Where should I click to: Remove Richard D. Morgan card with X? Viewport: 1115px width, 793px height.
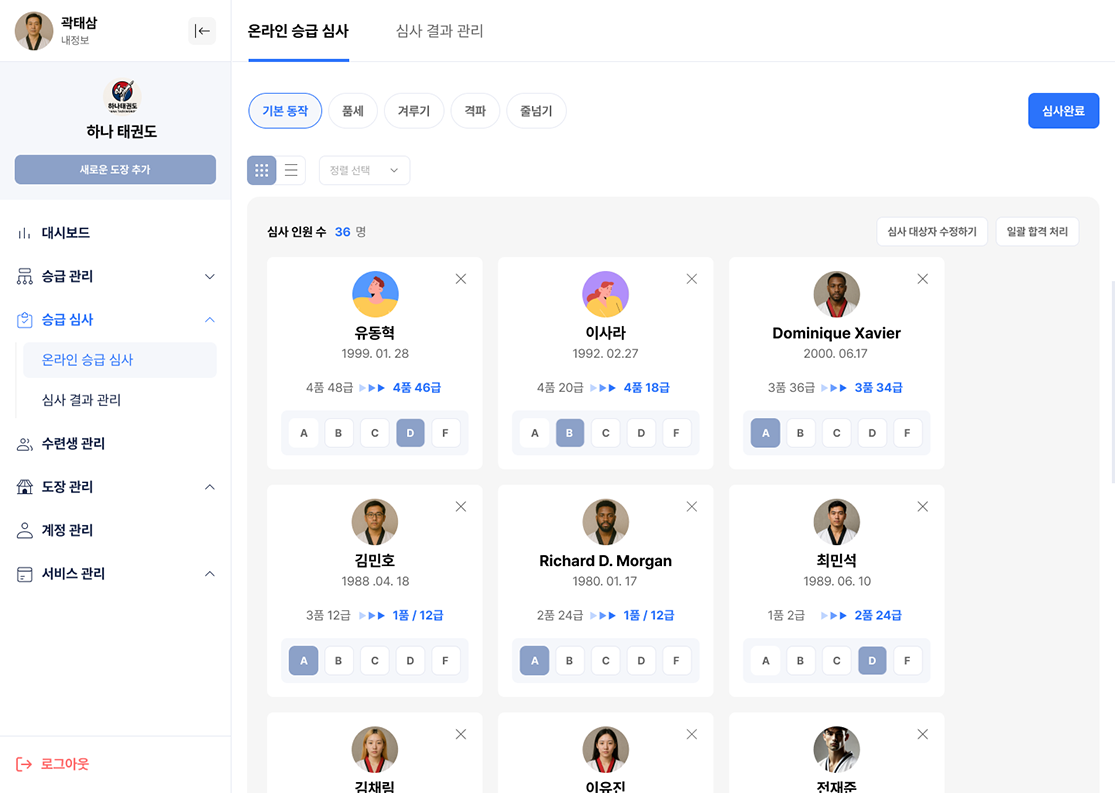coord(691,506)
